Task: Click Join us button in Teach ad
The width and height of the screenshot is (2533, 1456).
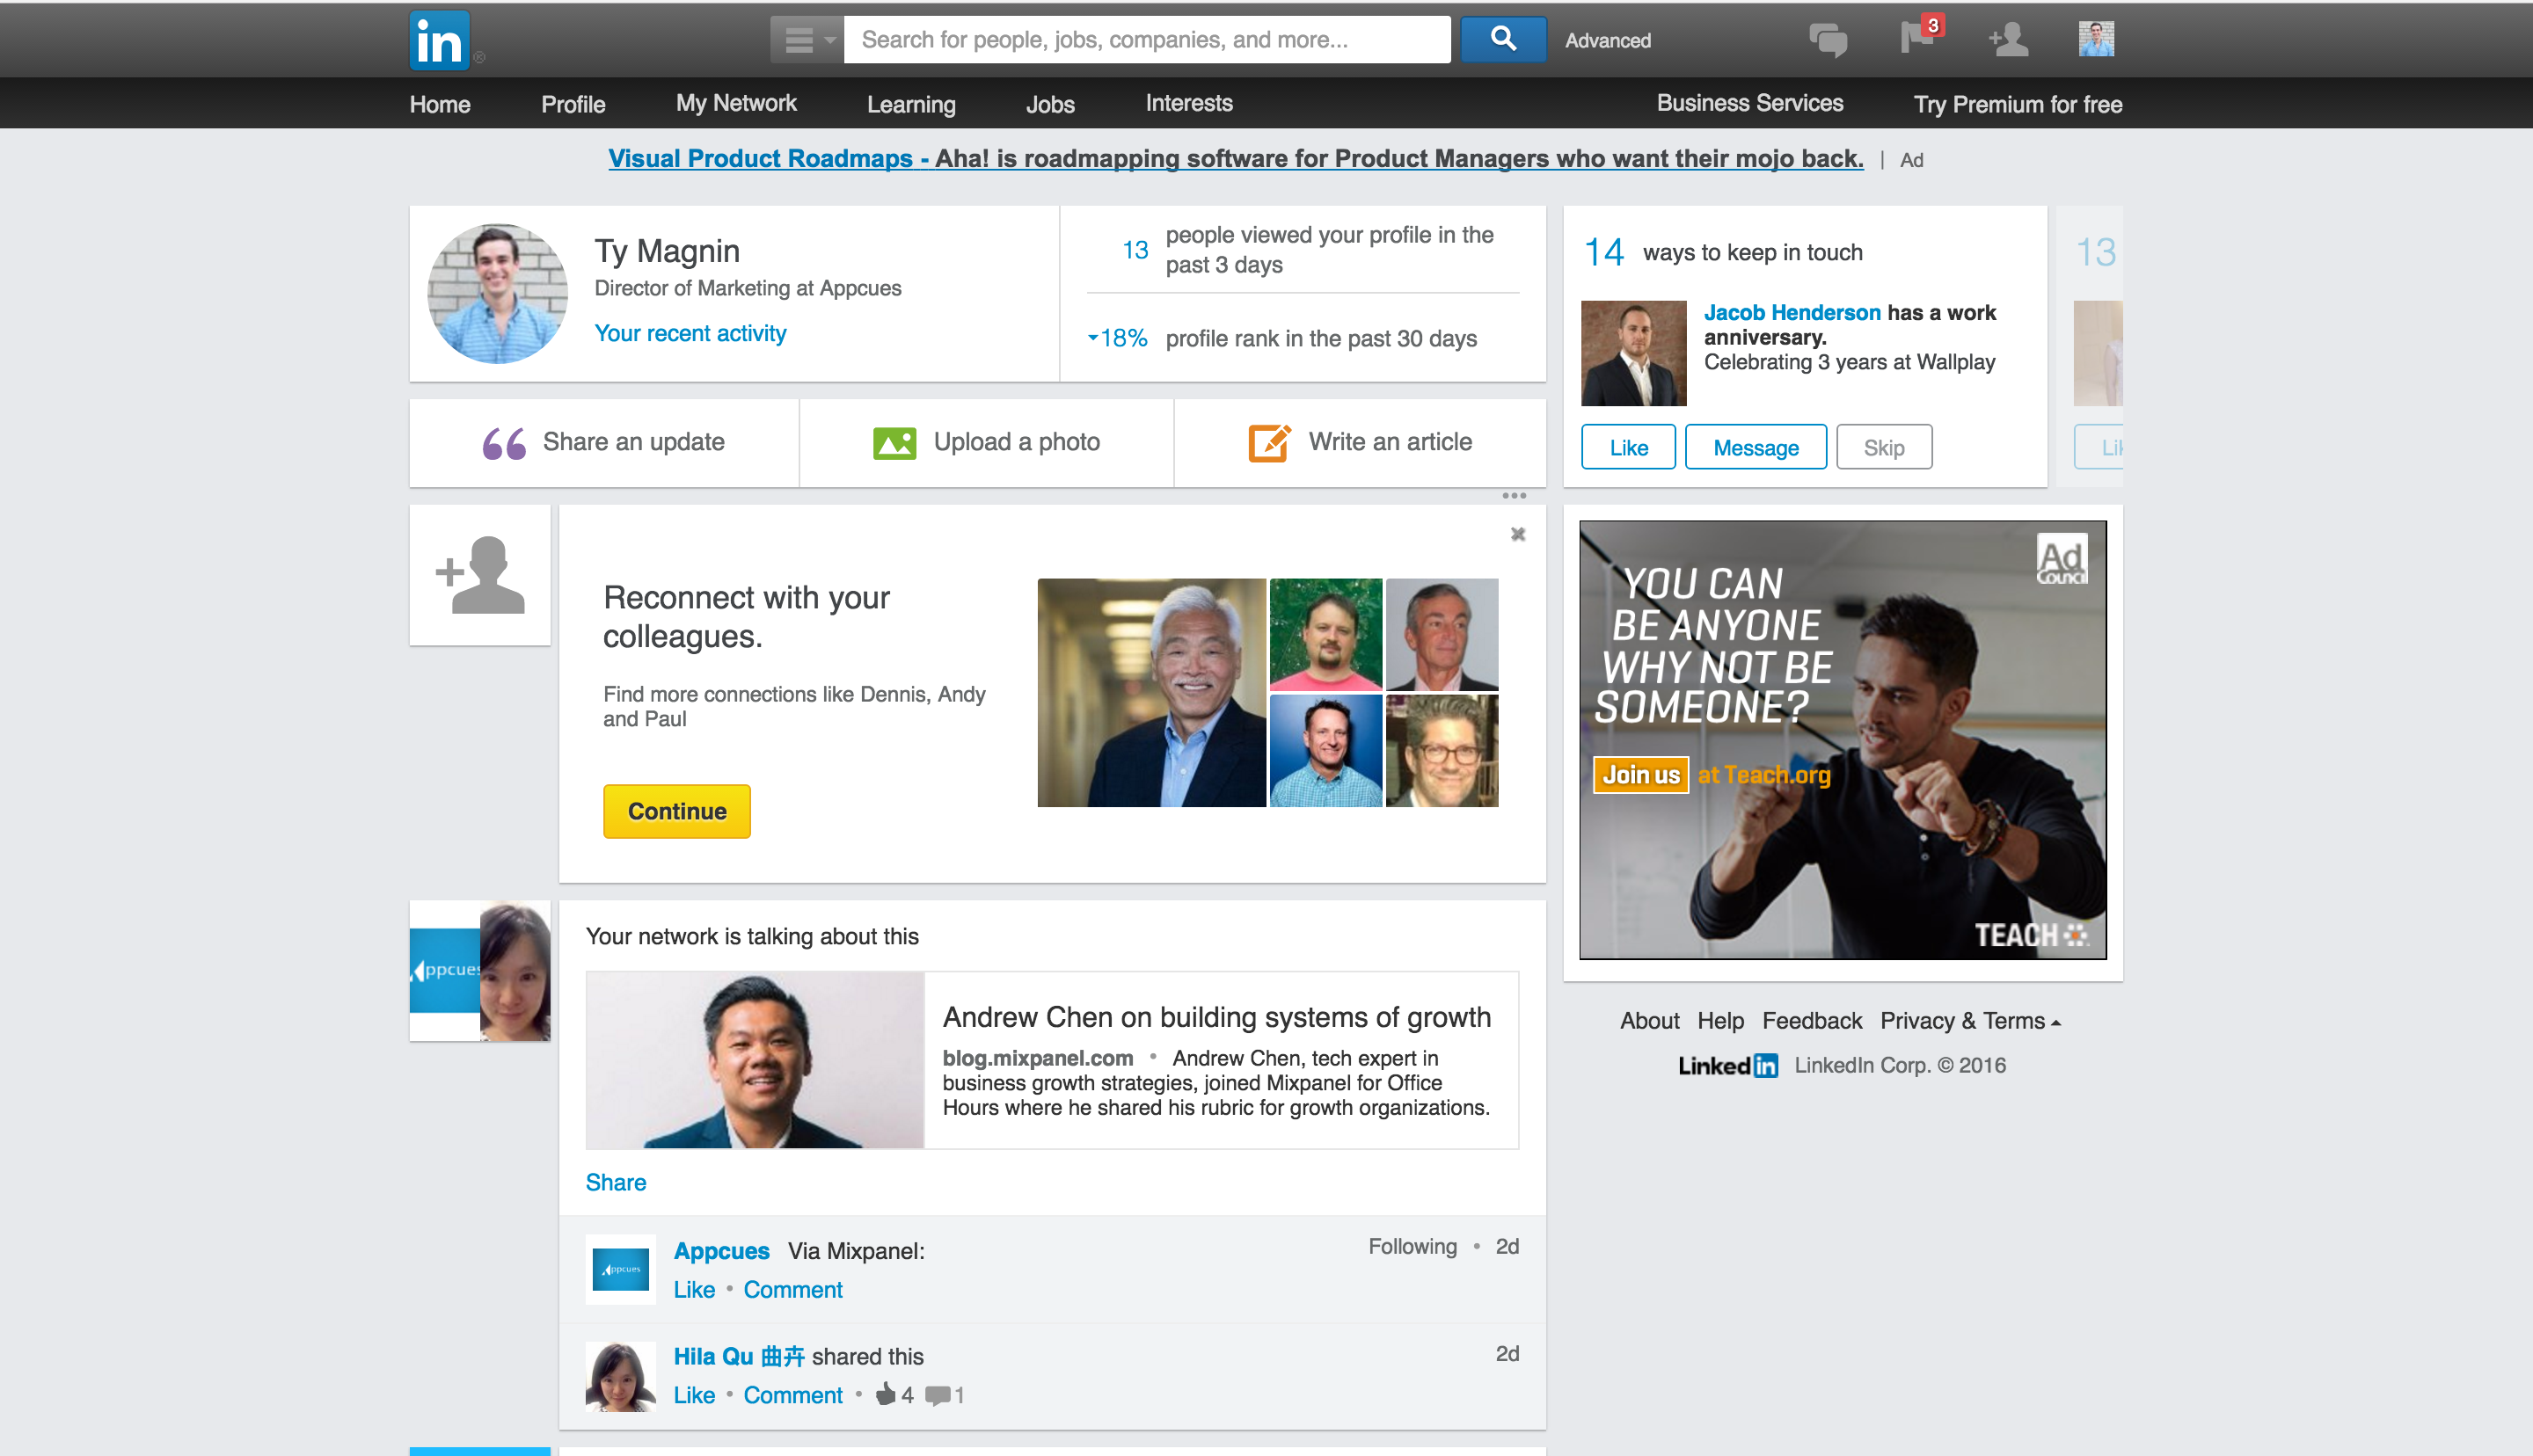Action: (x=1641, y=775)
